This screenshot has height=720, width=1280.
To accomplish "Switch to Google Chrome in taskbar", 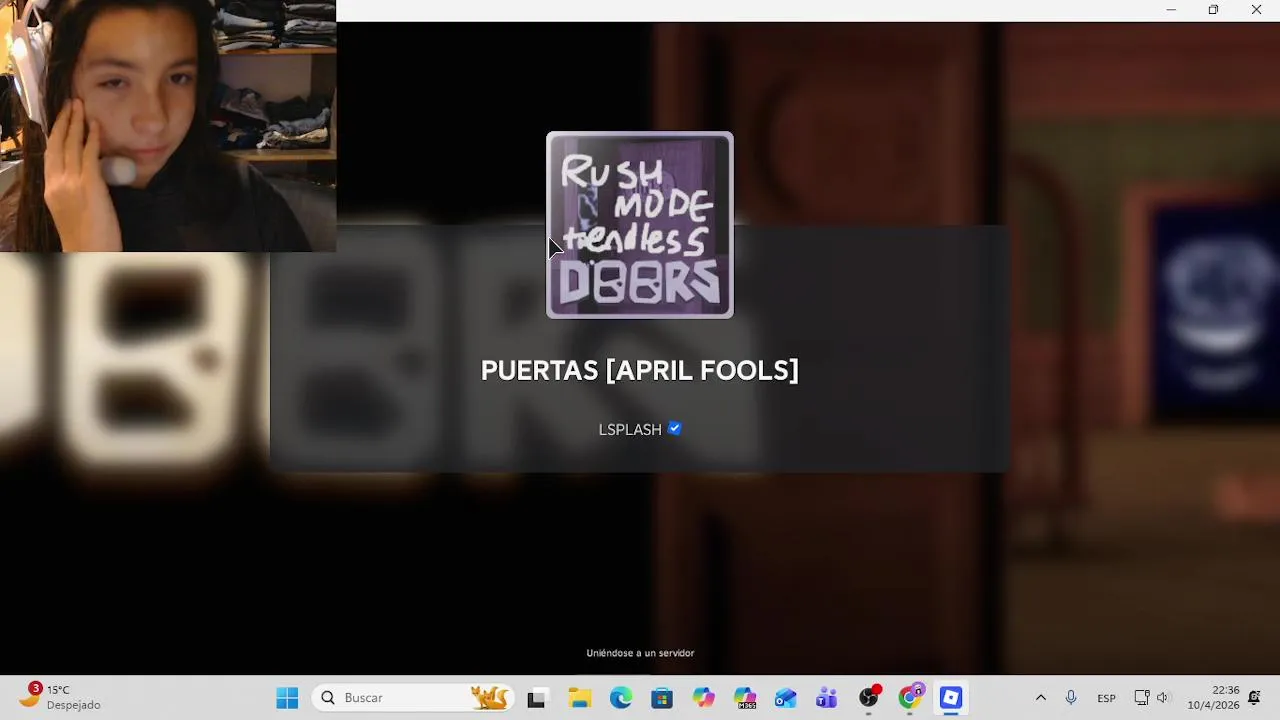I will coord(910,698).
